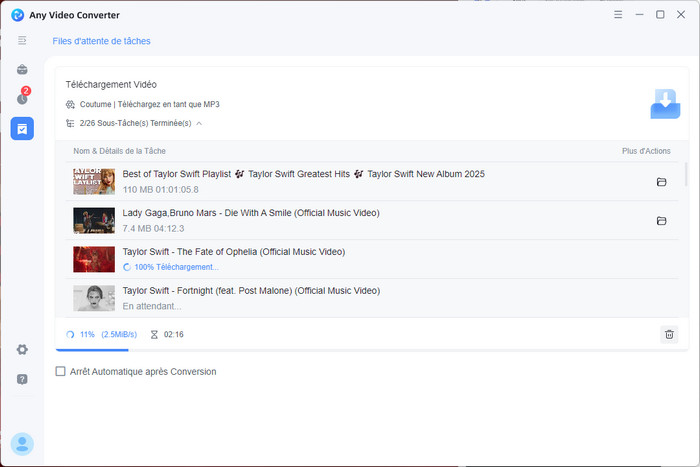The image size is (700, 467).
Task: Enable Arrêt Automatique après Conversion checkbox
Action: click(x=61, y=371)
